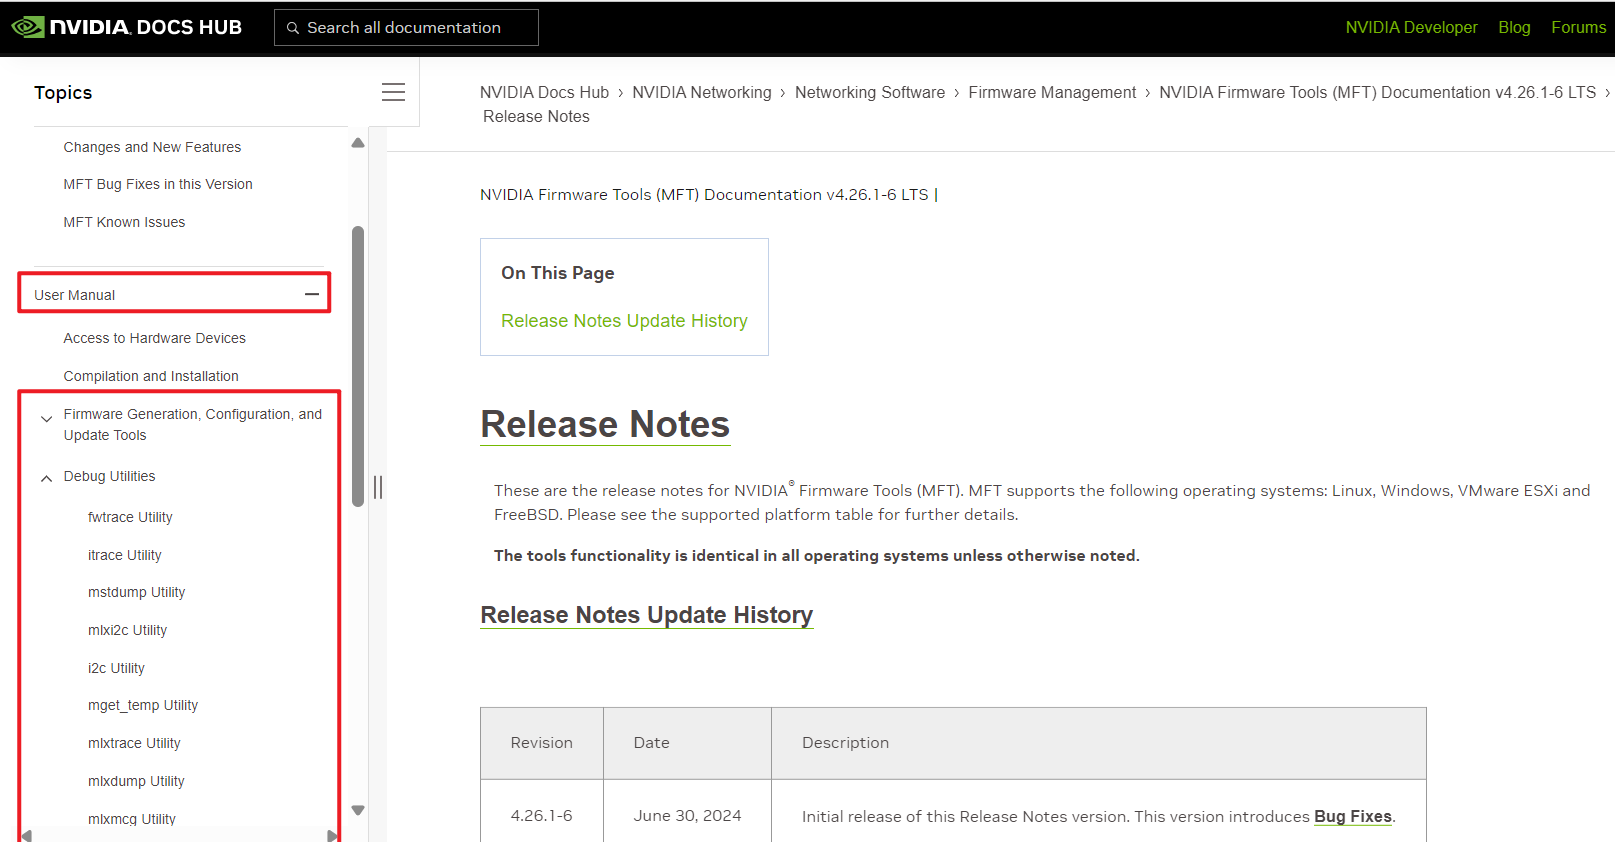Open mlxdump Utility page
1615x842 pixels.
[x=136, y=781]
